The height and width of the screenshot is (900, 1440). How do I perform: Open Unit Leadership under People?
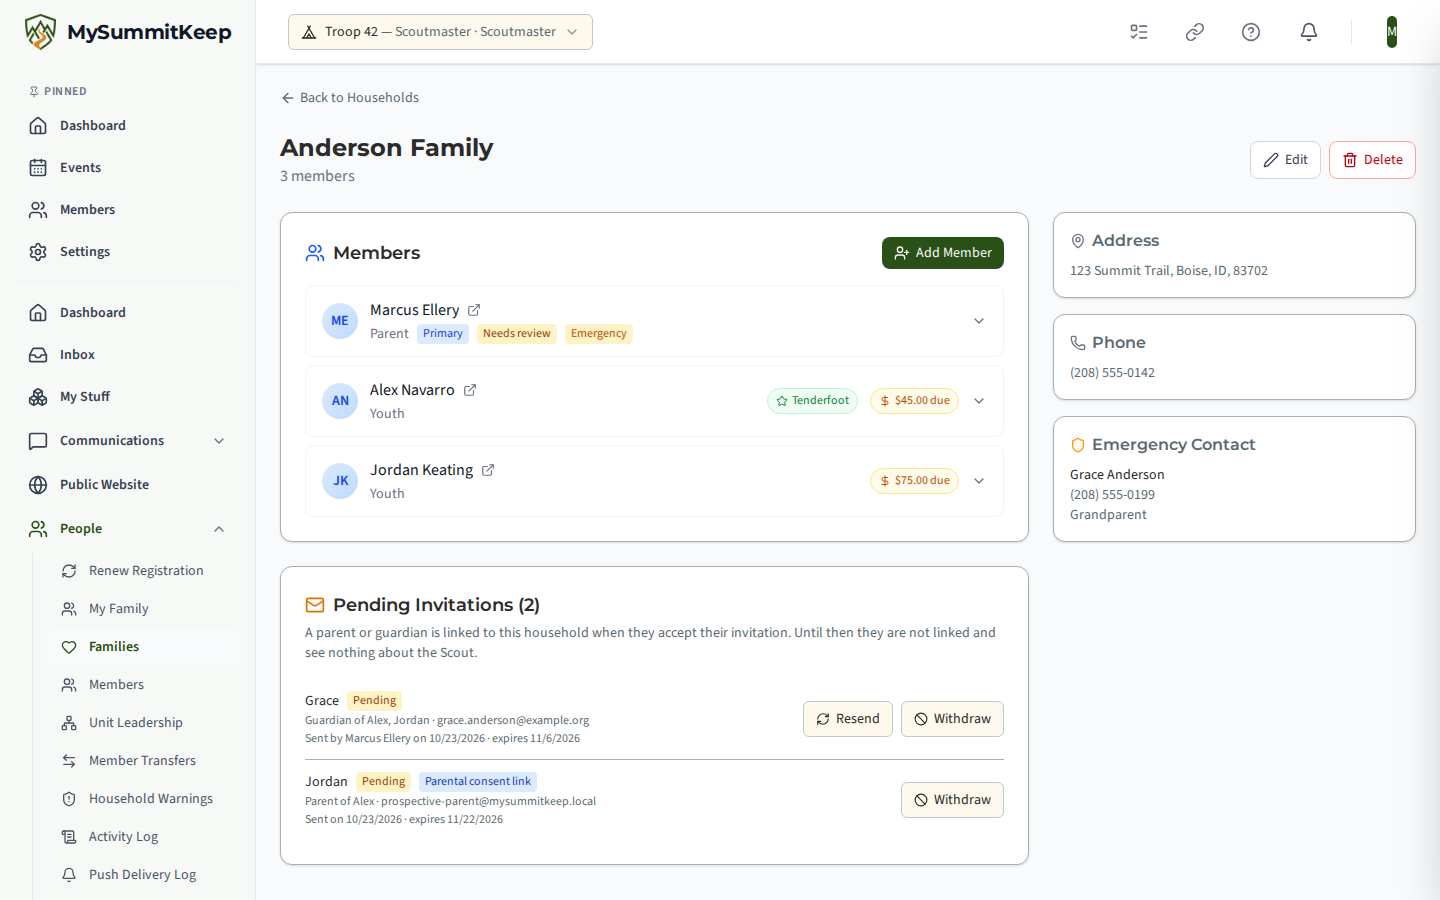pos(144,723)
